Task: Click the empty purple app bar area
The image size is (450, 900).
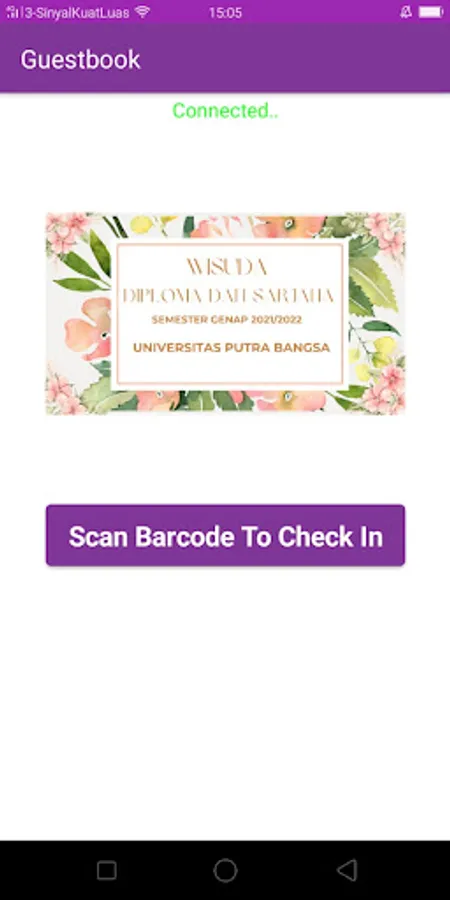Action: pos(296,60)
